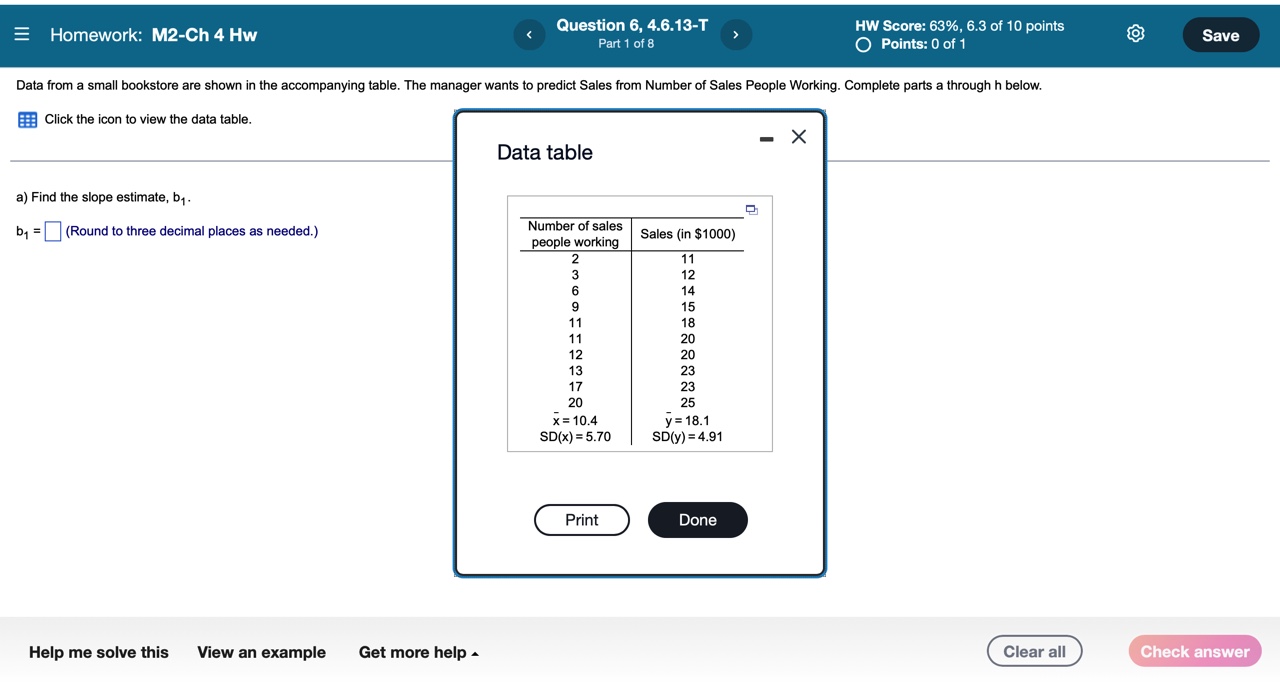Click the y mean value 18.1
Image resolution: width=1280 pixels, height=690 pixels.
687,420
